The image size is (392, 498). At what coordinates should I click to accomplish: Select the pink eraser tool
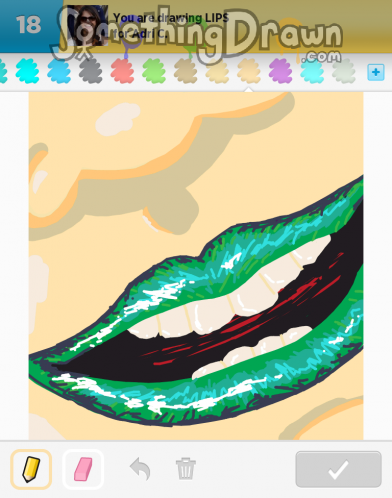[83, 469]
